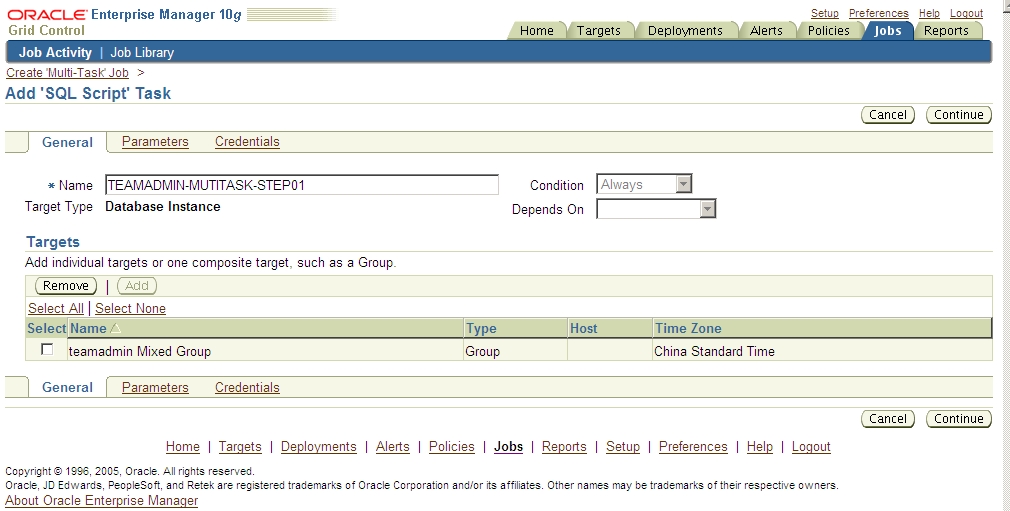Click the Database Instance target type text
This screenshot has height=511, width=1010.
(162, 207)
